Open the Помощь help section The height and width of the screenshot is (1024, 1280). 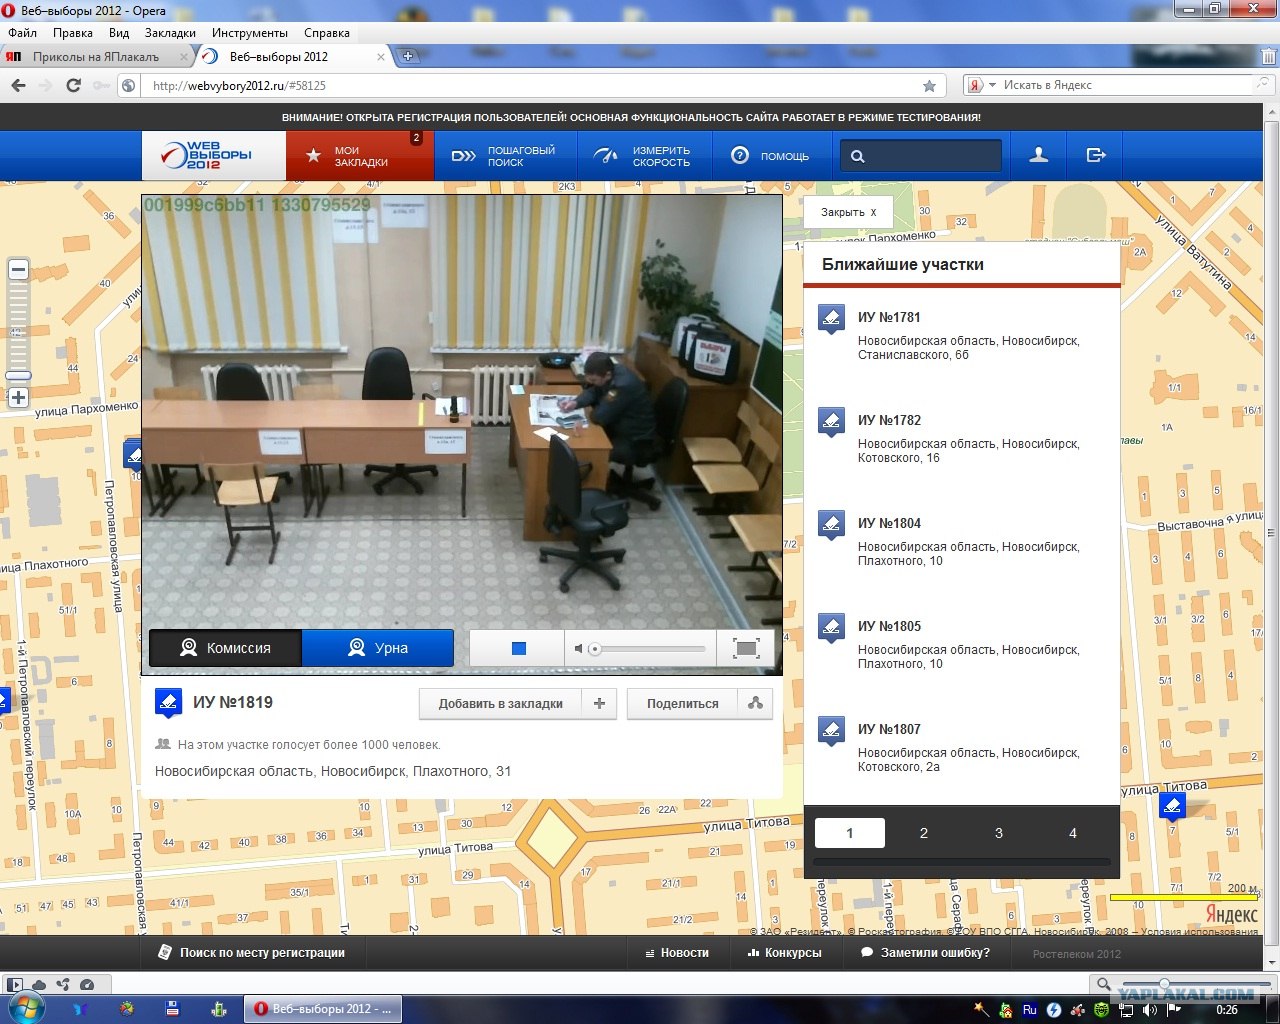coord(770,156)
